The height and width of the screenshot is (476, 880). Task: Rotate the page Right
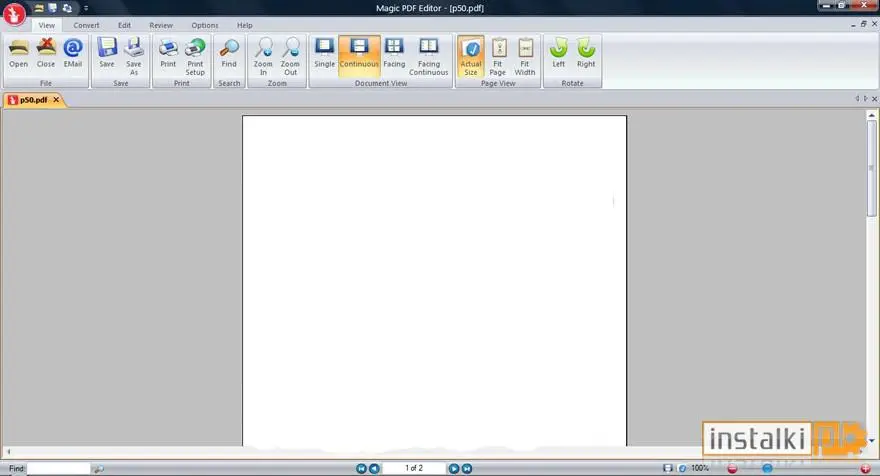[586, 53]
